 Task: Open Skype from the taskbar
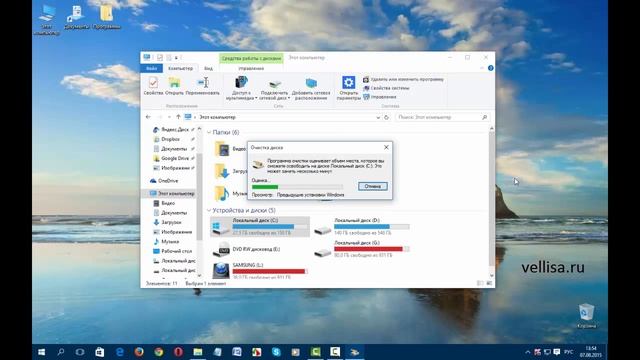[276, 352]
